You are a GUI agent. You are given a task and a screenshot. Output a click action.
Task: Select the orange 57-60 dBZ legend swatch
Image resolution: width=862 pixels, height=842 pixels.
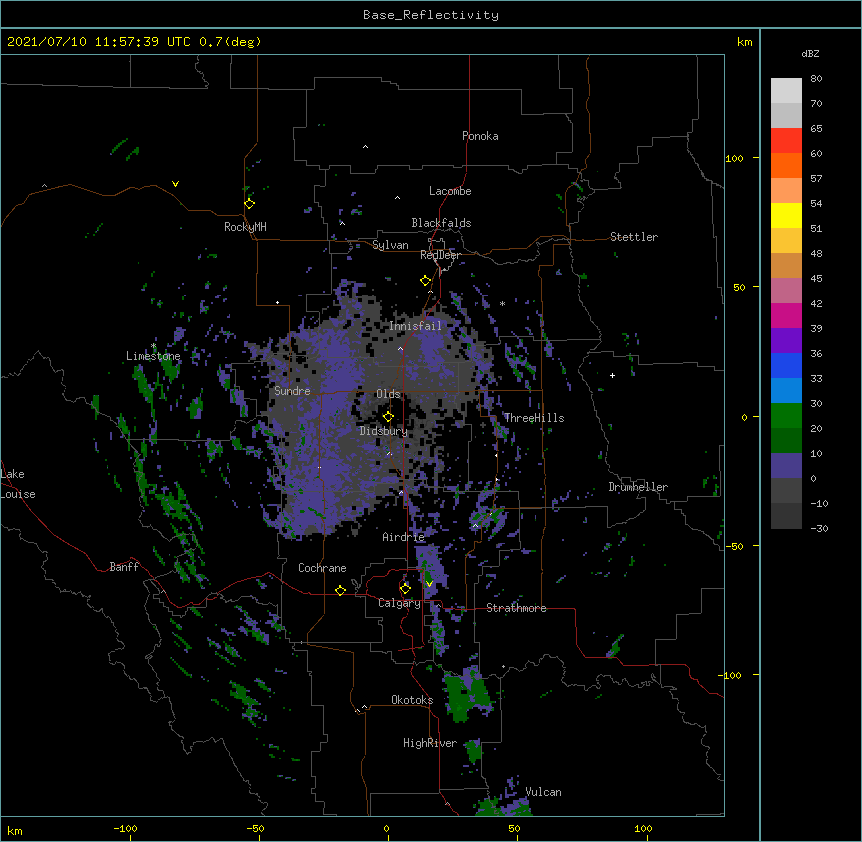pyautogui.click(x=786, y=165)
